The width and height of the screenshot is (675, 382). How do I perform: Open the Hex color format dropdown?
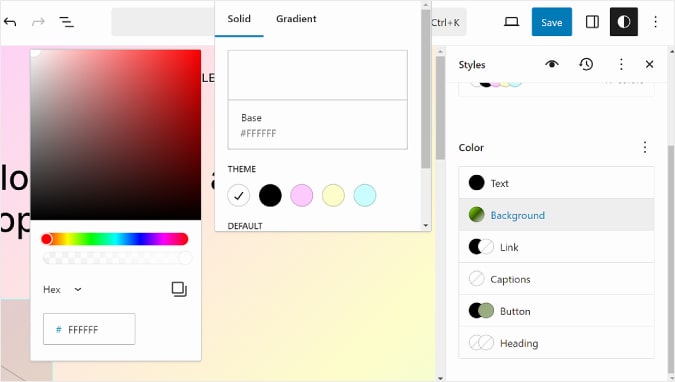(62, 289)
